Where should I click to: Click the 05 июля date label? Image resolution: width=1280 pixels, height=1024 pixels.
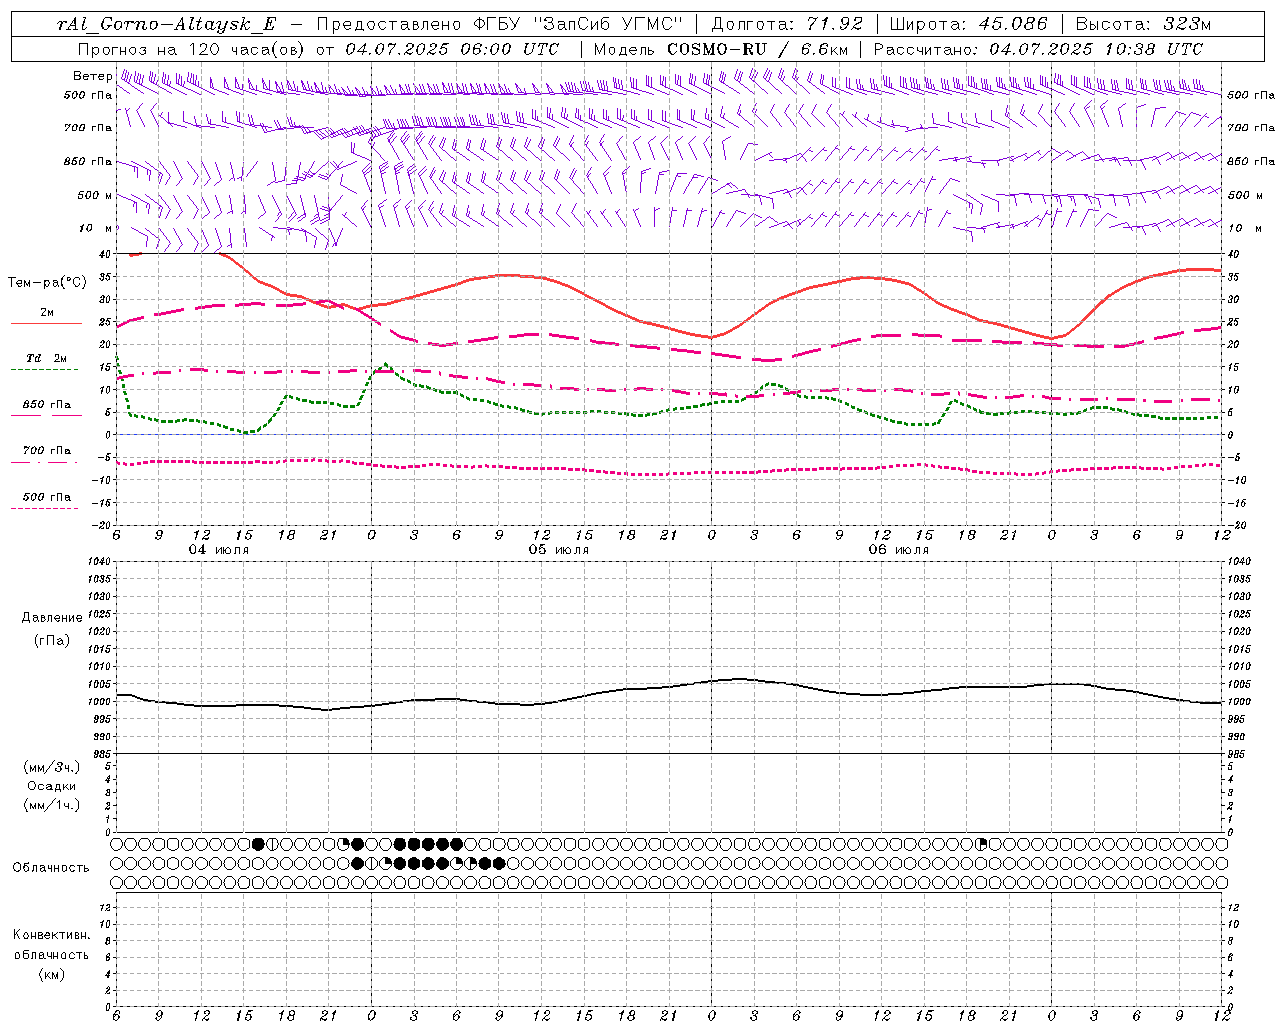point(558,550)
